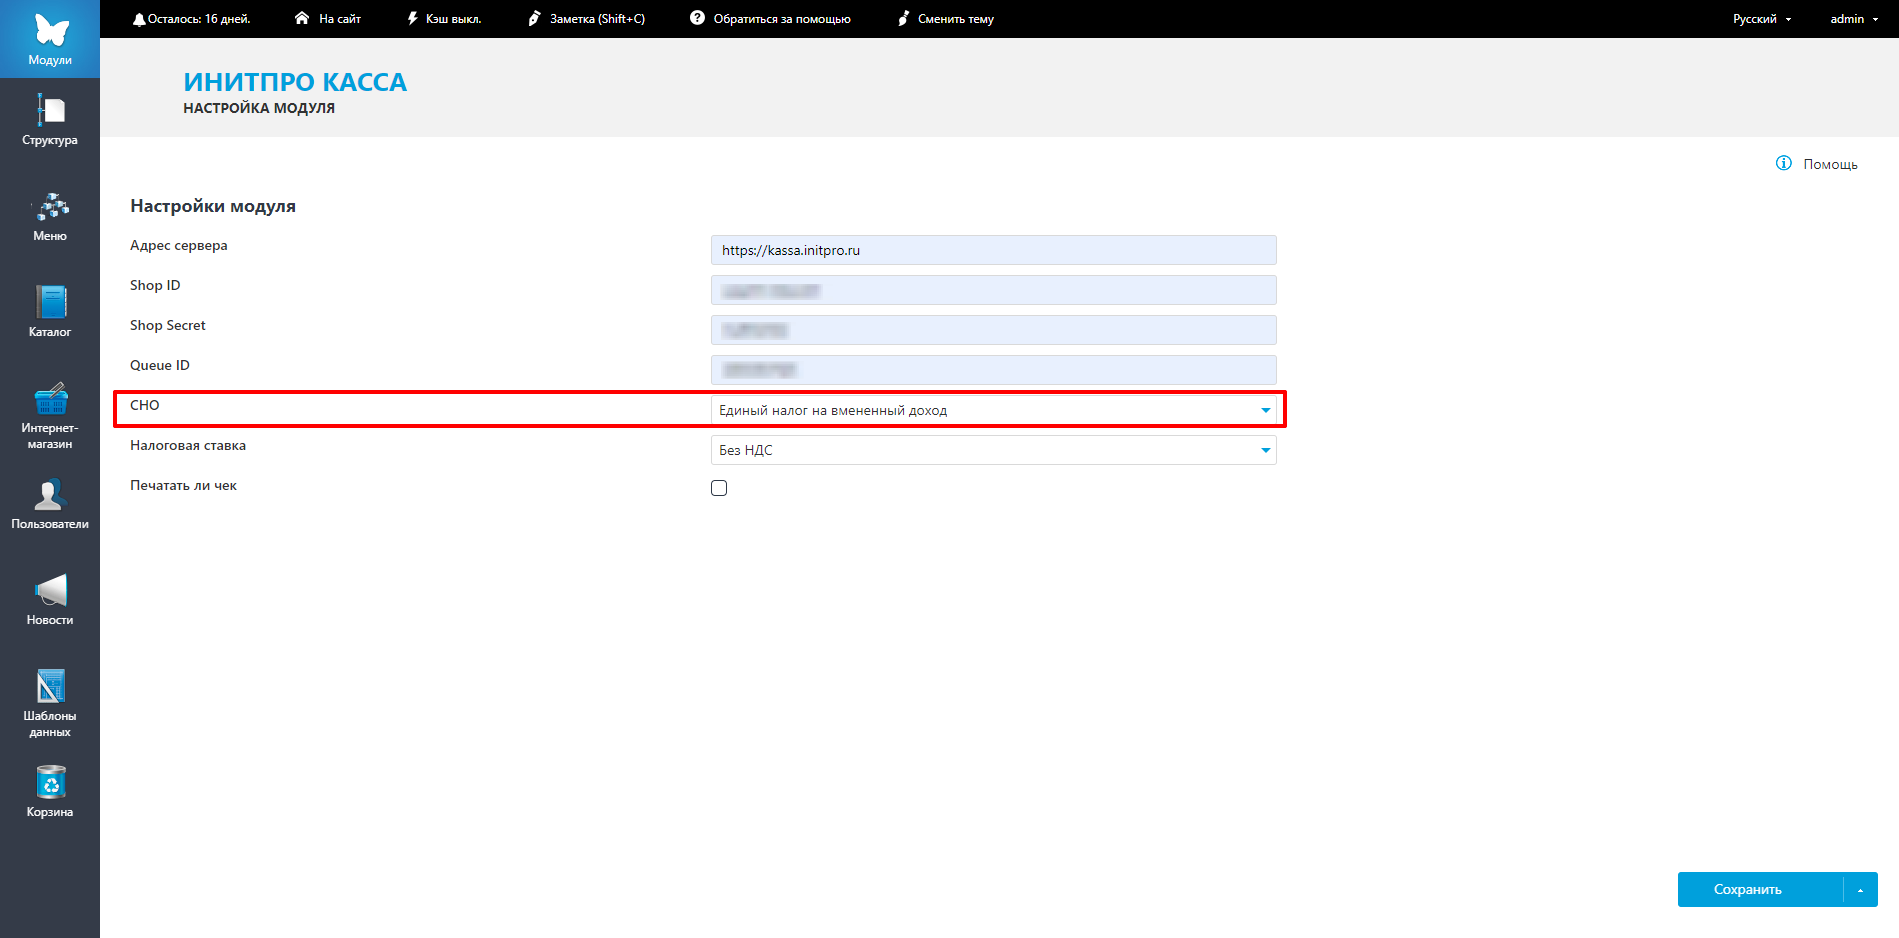Click the bell notification icon
This screenshot has width=1899, height=938.
(139, 19)
